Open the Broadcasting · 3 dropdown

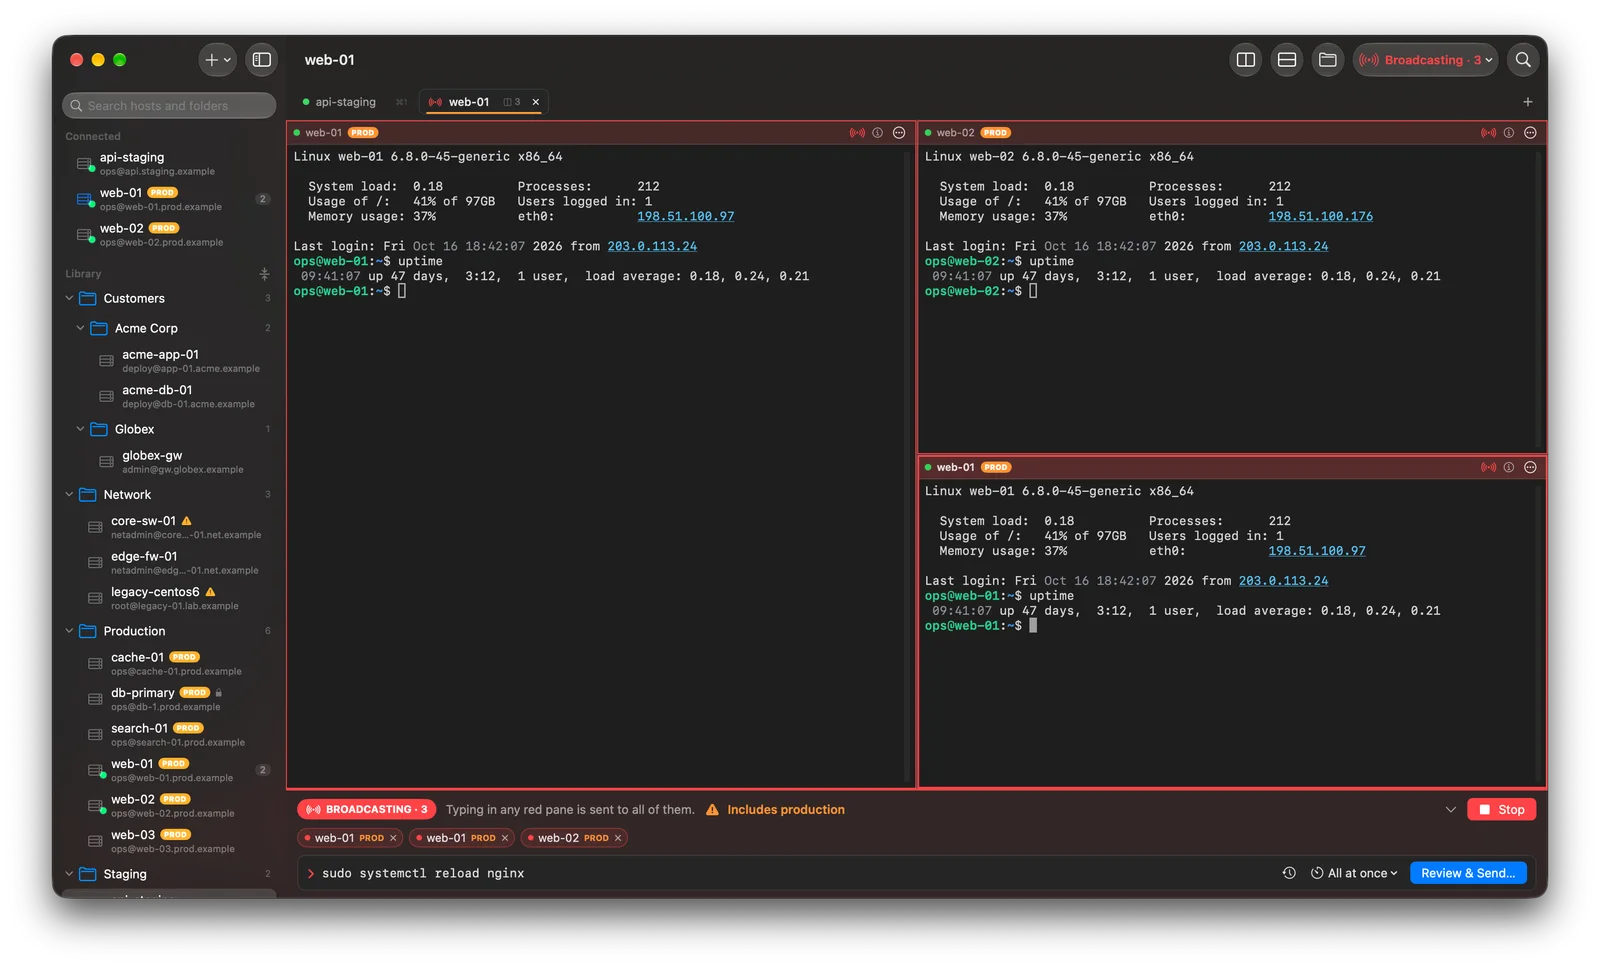click(1425, 60)
